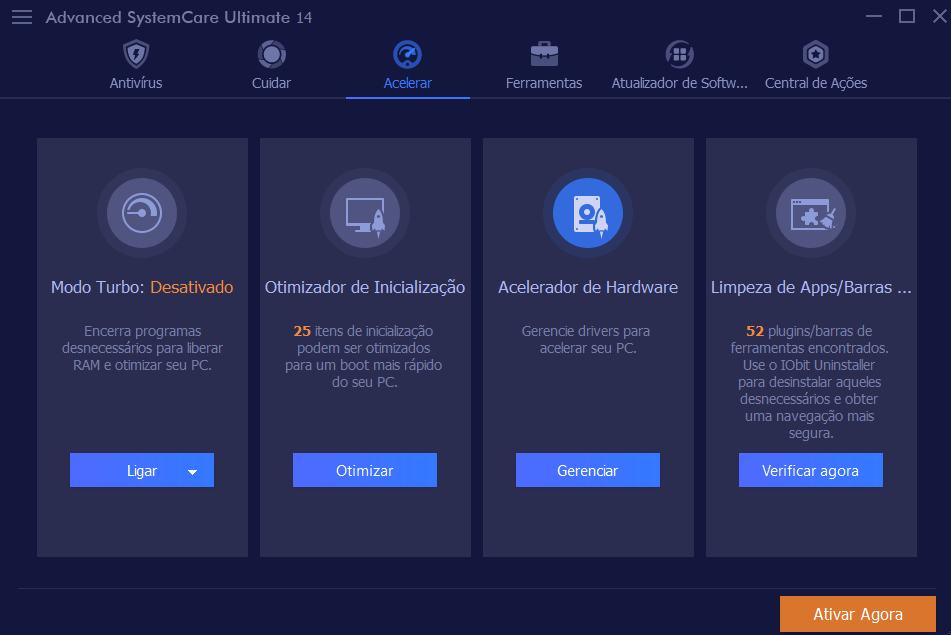The image size is (951, 635).
Task: Click the Atualizador de Software icon
Action: point(679,54)
